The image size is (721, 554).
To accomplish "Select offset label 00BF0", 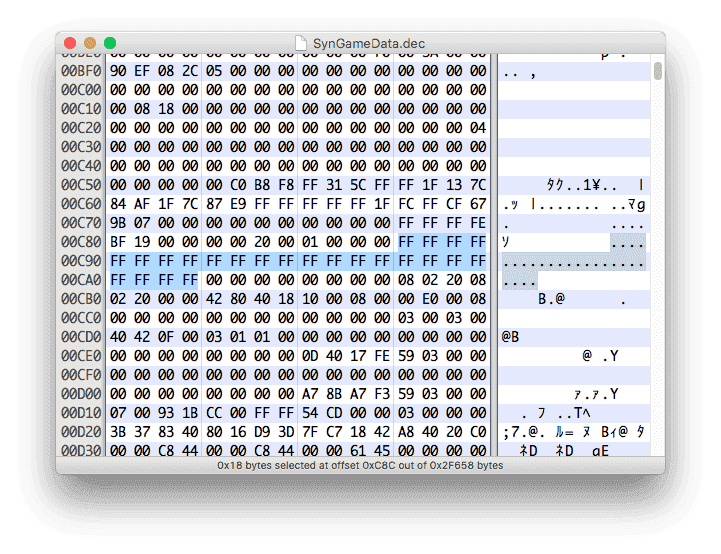I will tap(81, 71).
